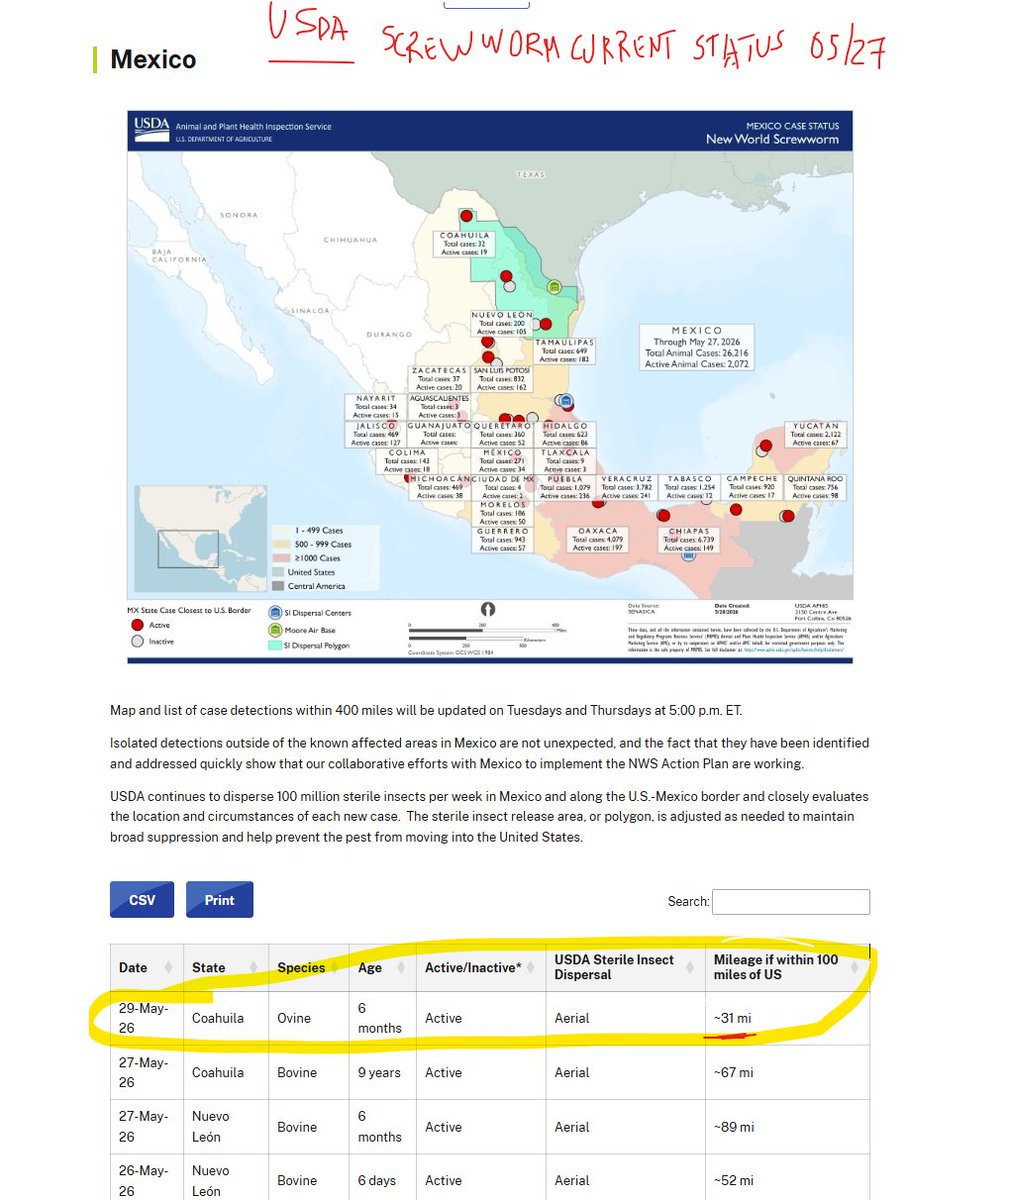This screenshot has height=1200, width=1010.
Task: Click Moore Air Base legend icon
Action: point(275,630)
